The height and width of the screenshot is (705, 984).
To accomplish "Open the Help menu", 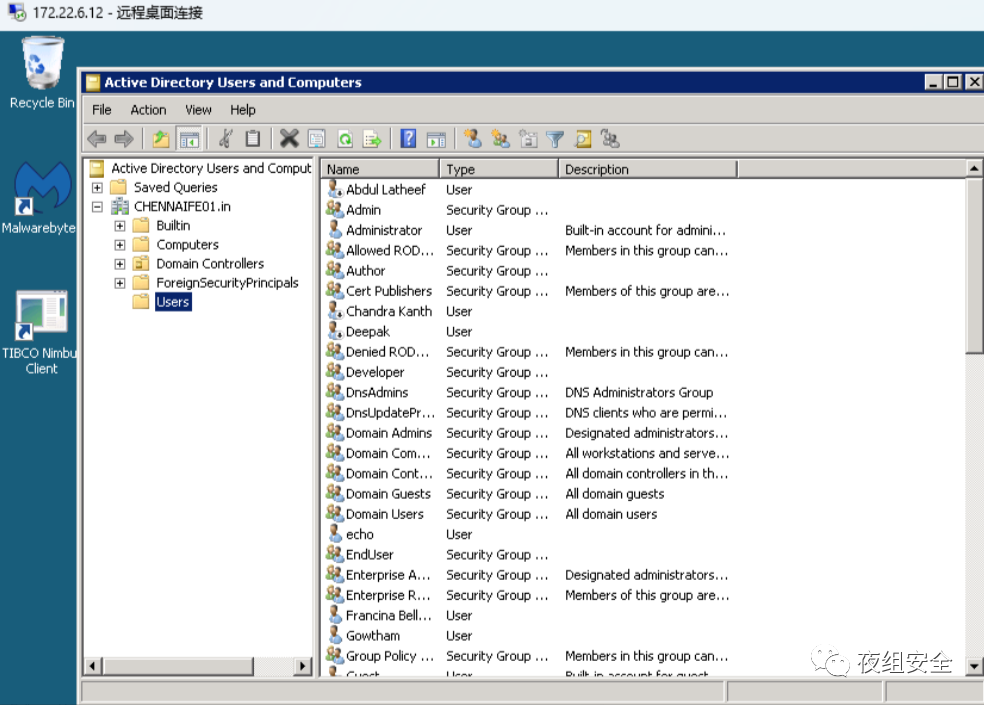I will [243, 110].
